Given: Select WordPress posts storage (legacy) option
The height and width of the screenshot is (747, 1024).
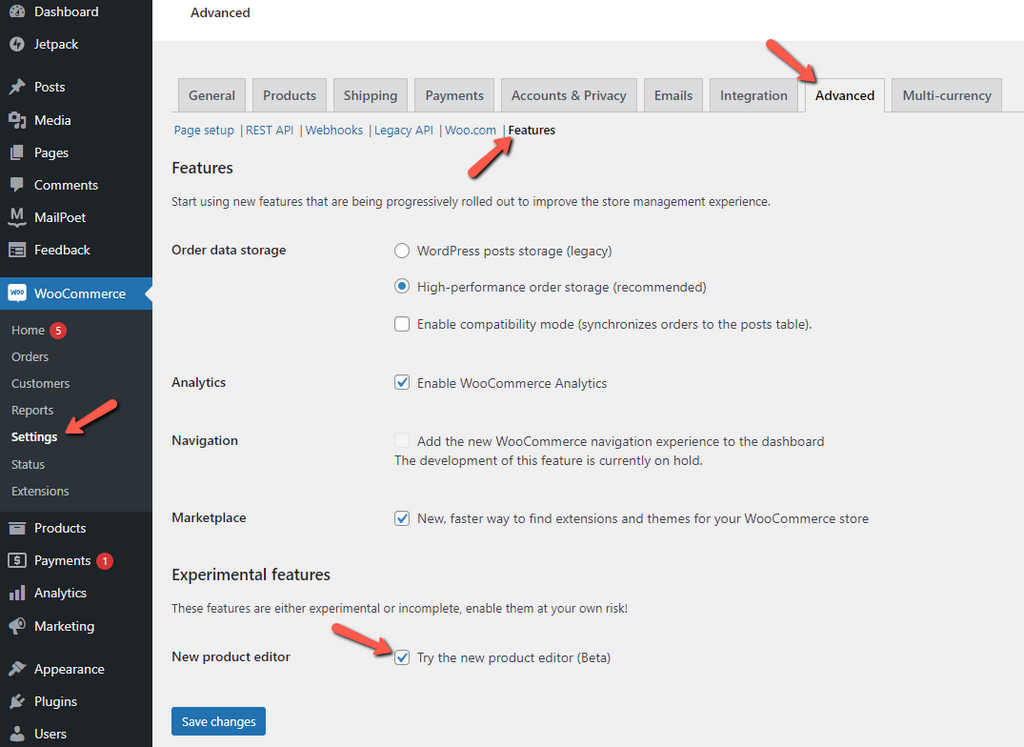Looking at the screenshot, I should click(x=401, y=250).
